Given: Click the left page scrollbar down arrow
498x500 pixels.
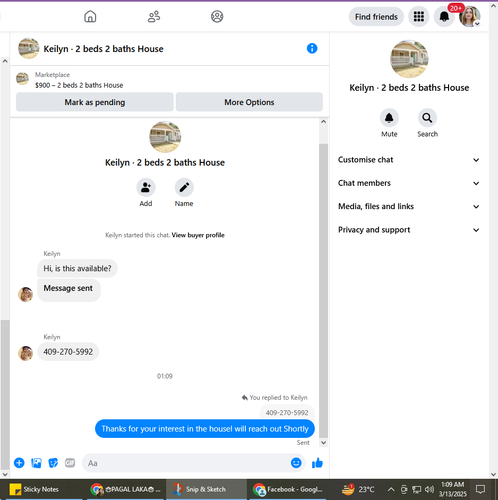Looking at the screenshot, I should pos(5,474).
